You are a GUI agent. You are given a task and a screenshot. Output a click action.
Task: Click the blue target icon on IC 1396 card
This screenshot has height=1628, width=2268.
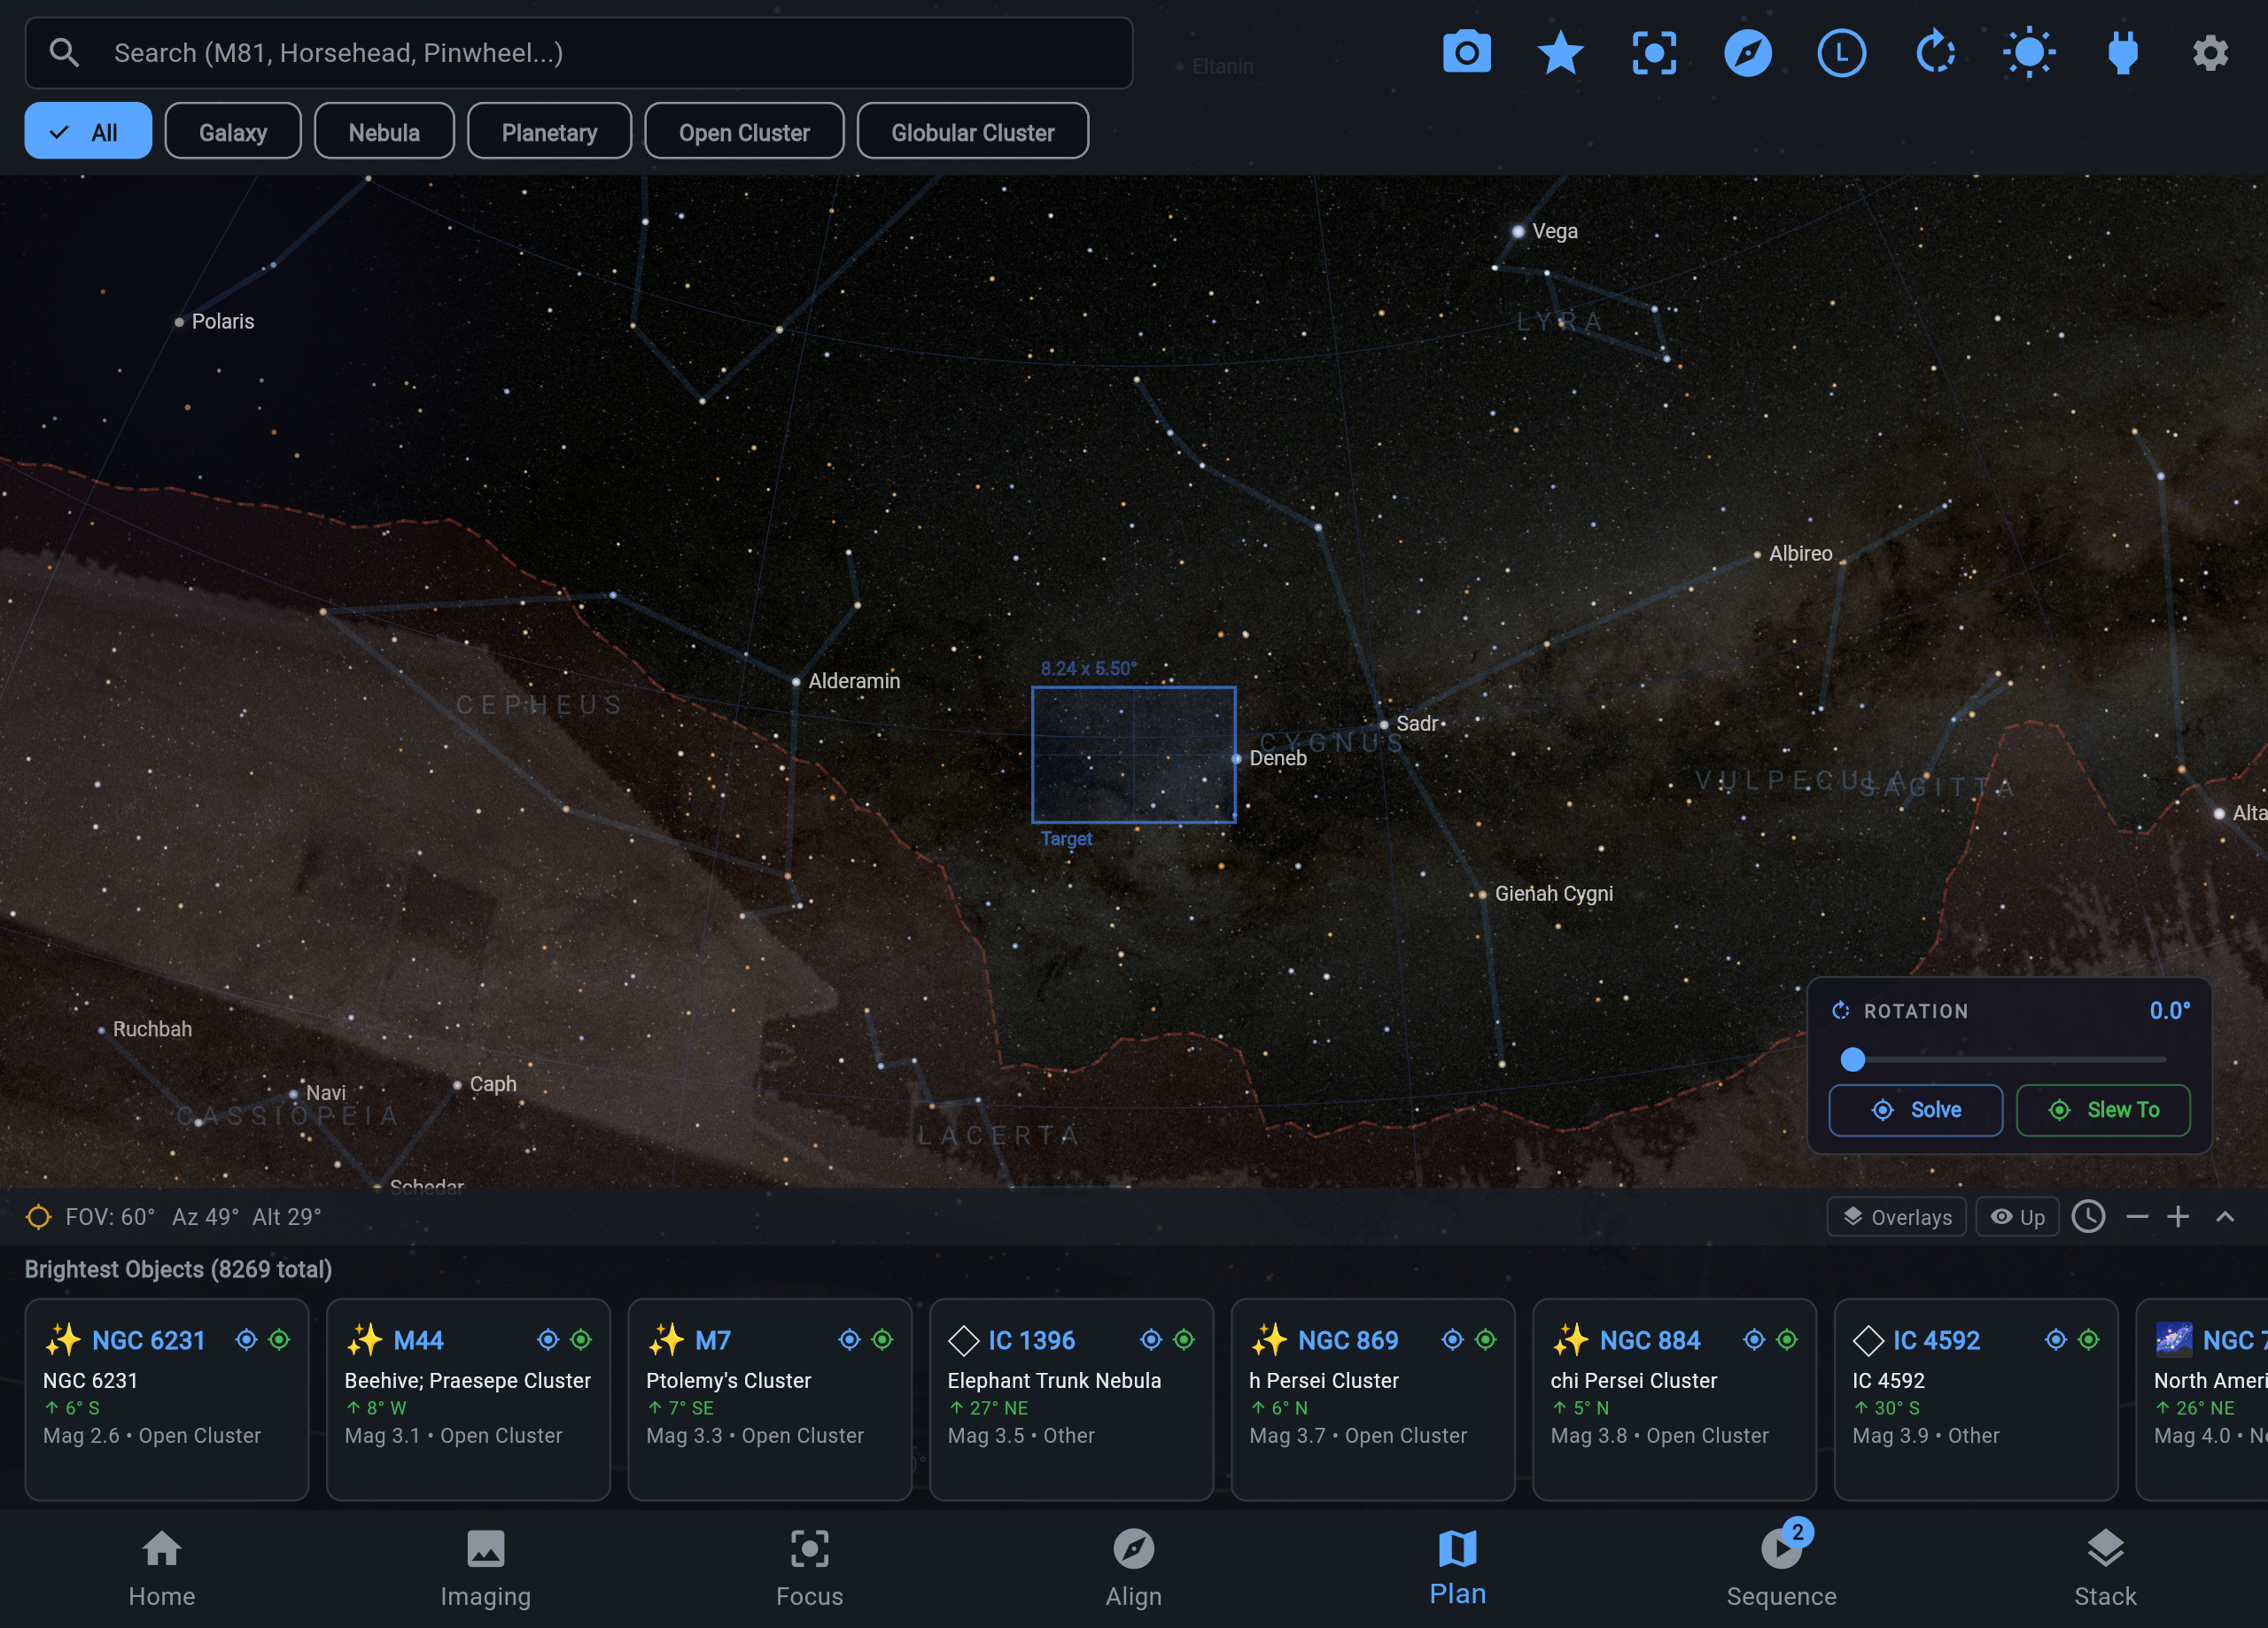point(1151,1339)
